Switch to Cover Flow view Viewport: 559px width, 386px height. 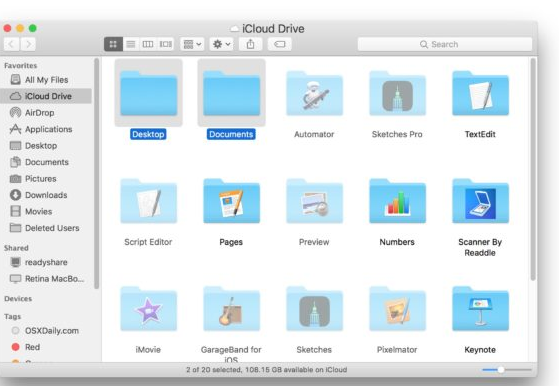pyautogui.click(x=165, y=44)
